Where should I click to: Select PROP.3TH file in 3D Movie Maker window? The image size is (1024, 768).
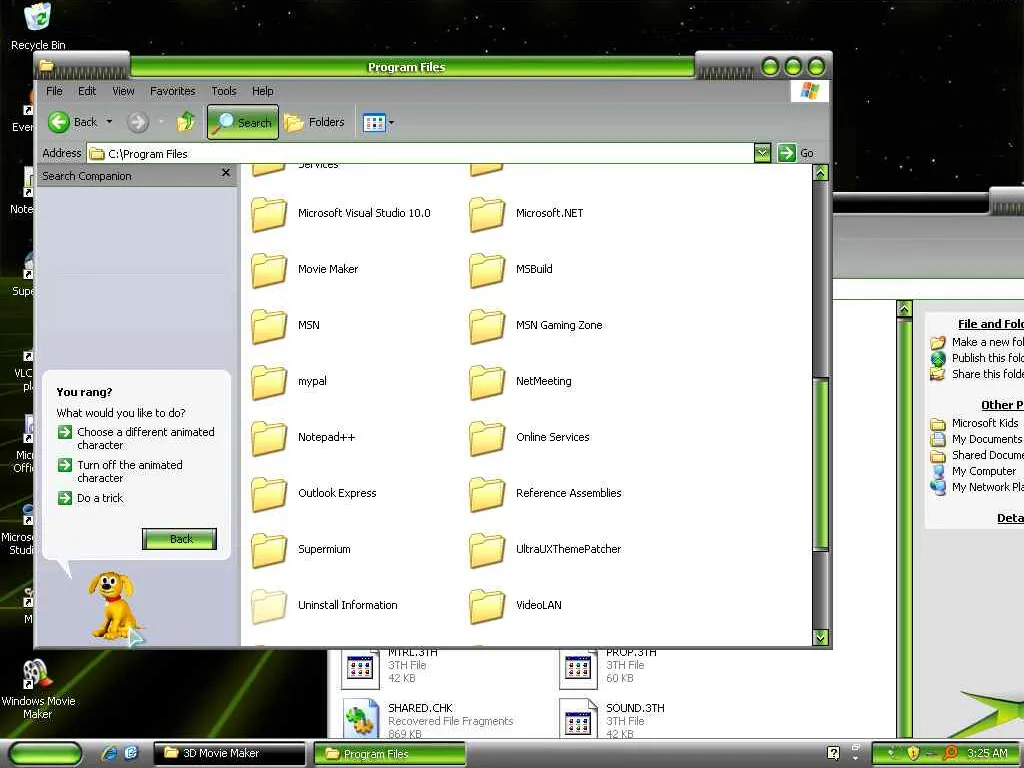tap(609, 667)
